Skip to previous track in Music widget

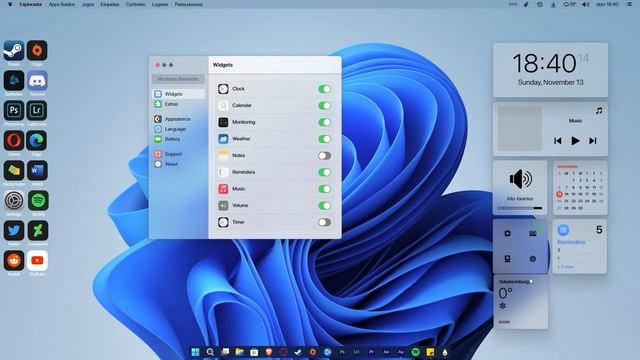(558, 141)
